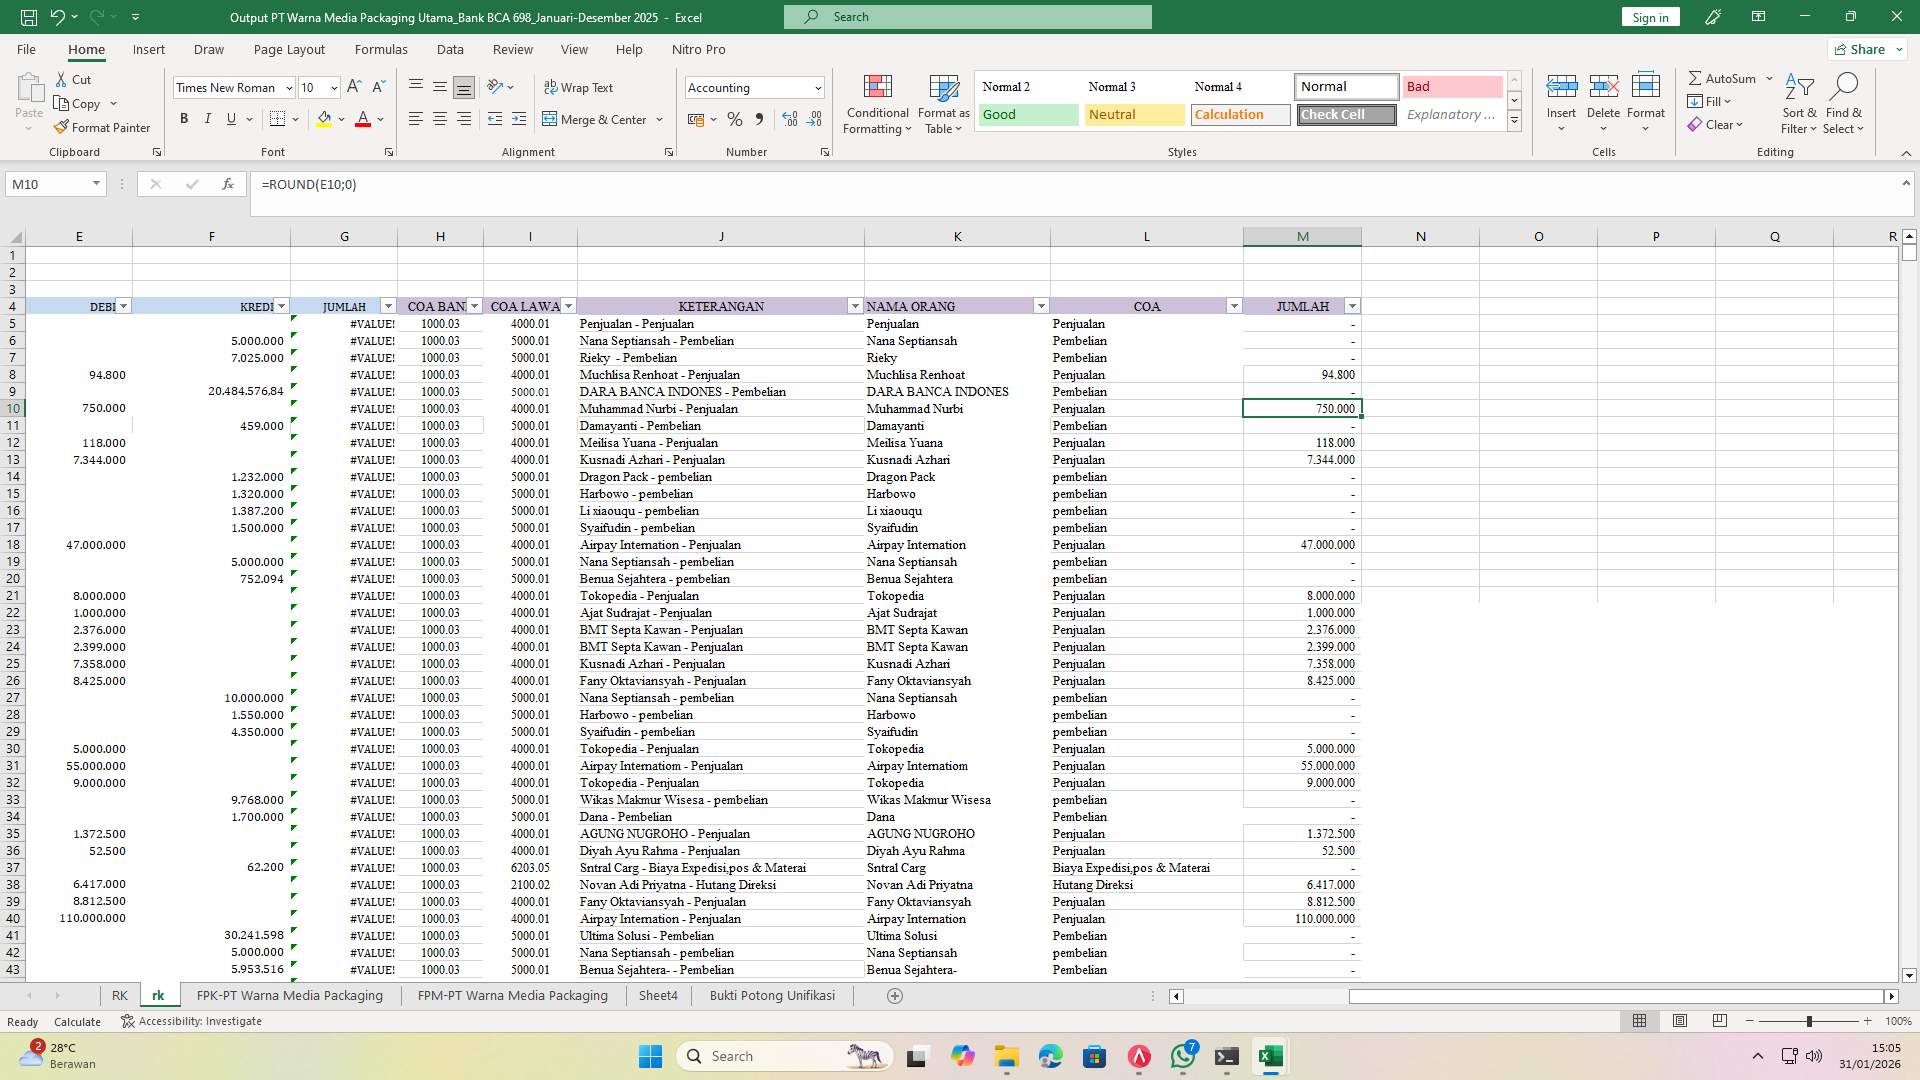
Task: Click inside the formula bar
Action: 600,184
